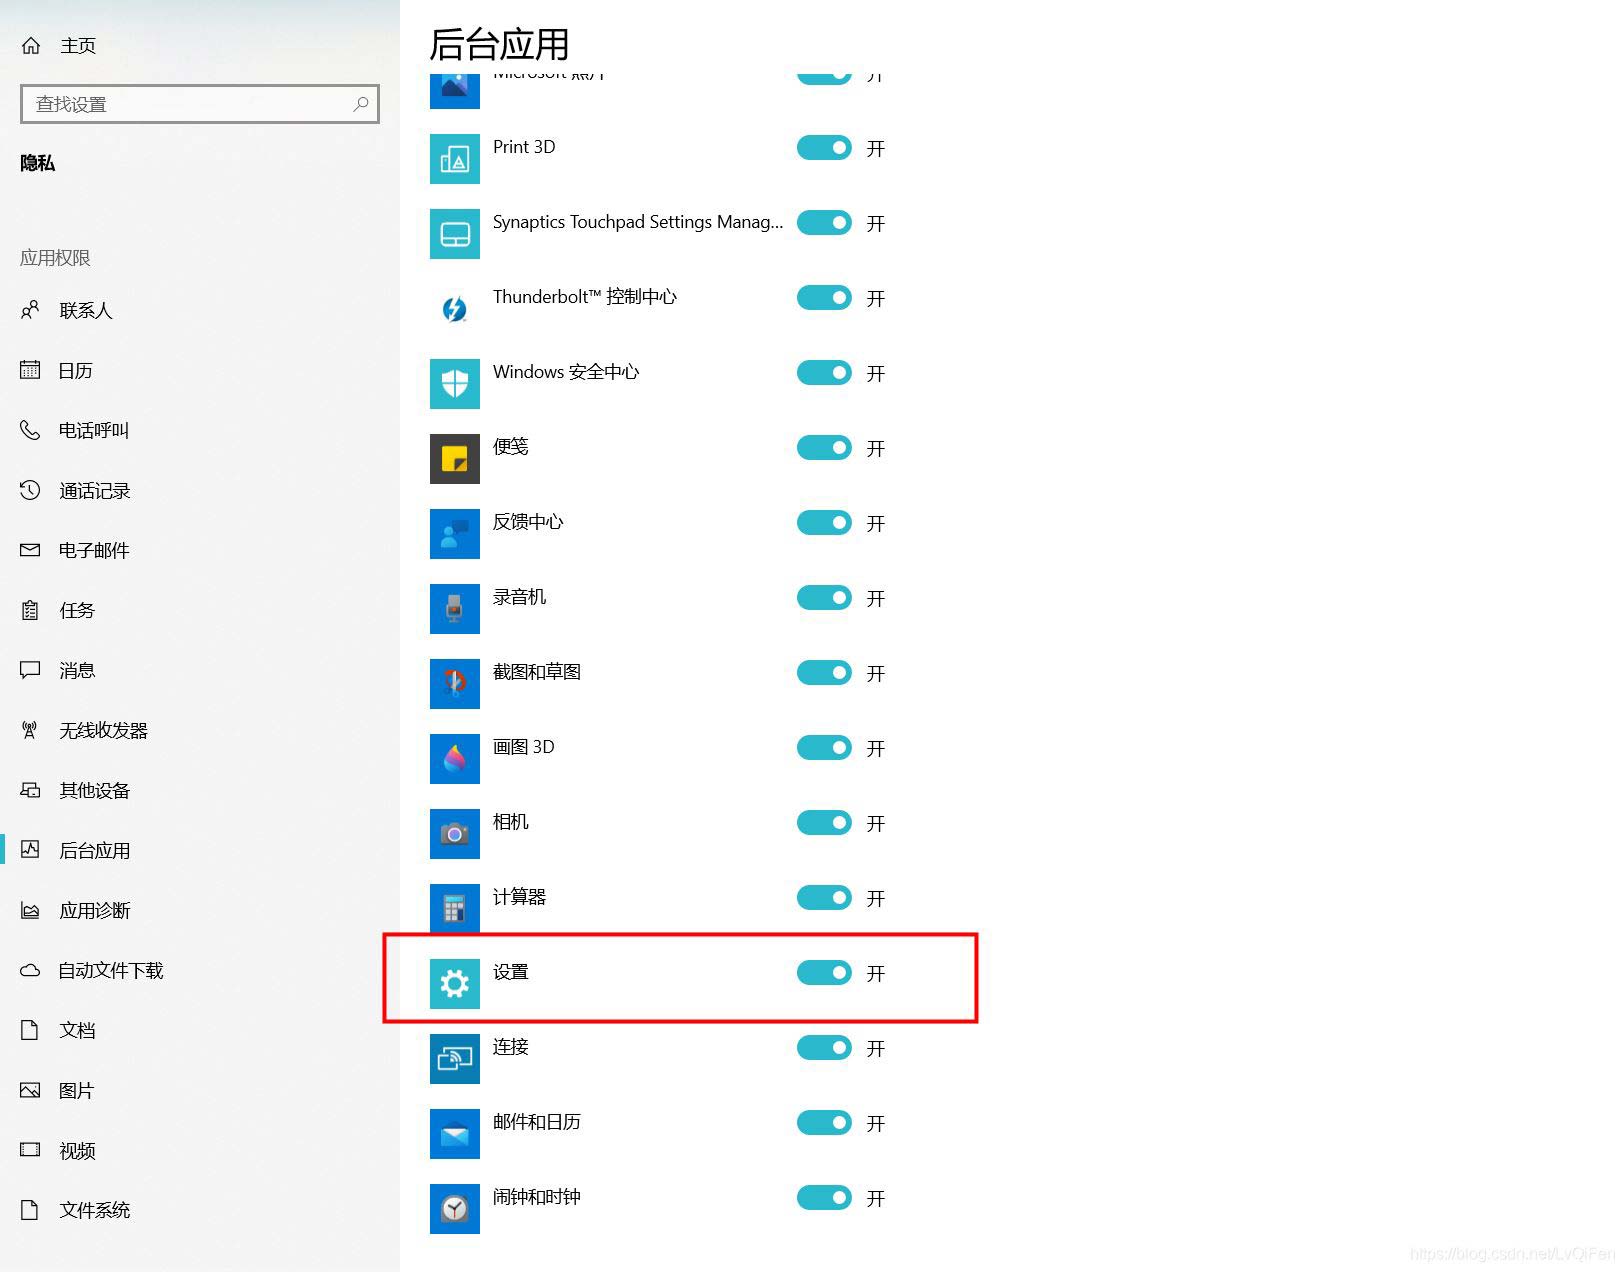Toggle 相机 background switch
Screen dimensions: 1624x1272
coord(824,823)
